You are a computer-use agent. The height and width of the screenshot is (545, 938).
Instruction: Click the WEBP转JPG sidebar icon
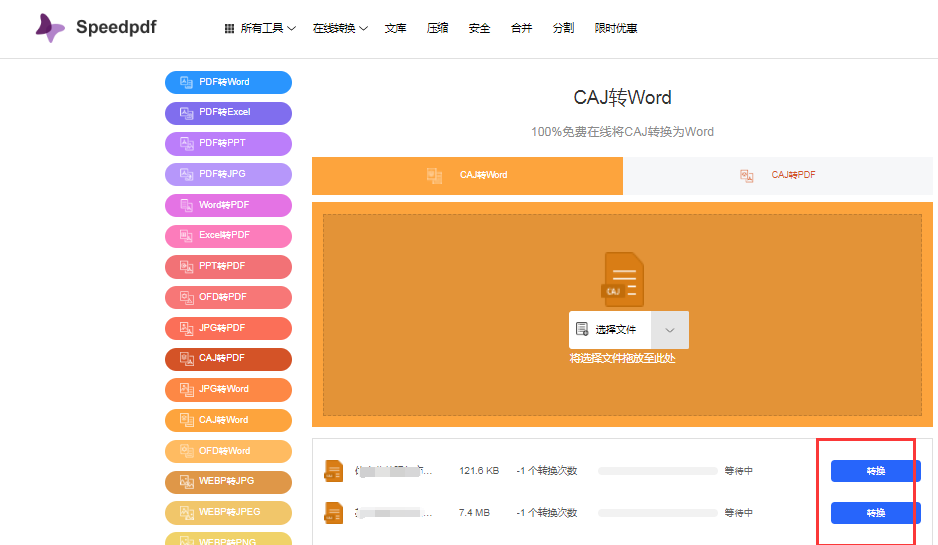point(187,482)
